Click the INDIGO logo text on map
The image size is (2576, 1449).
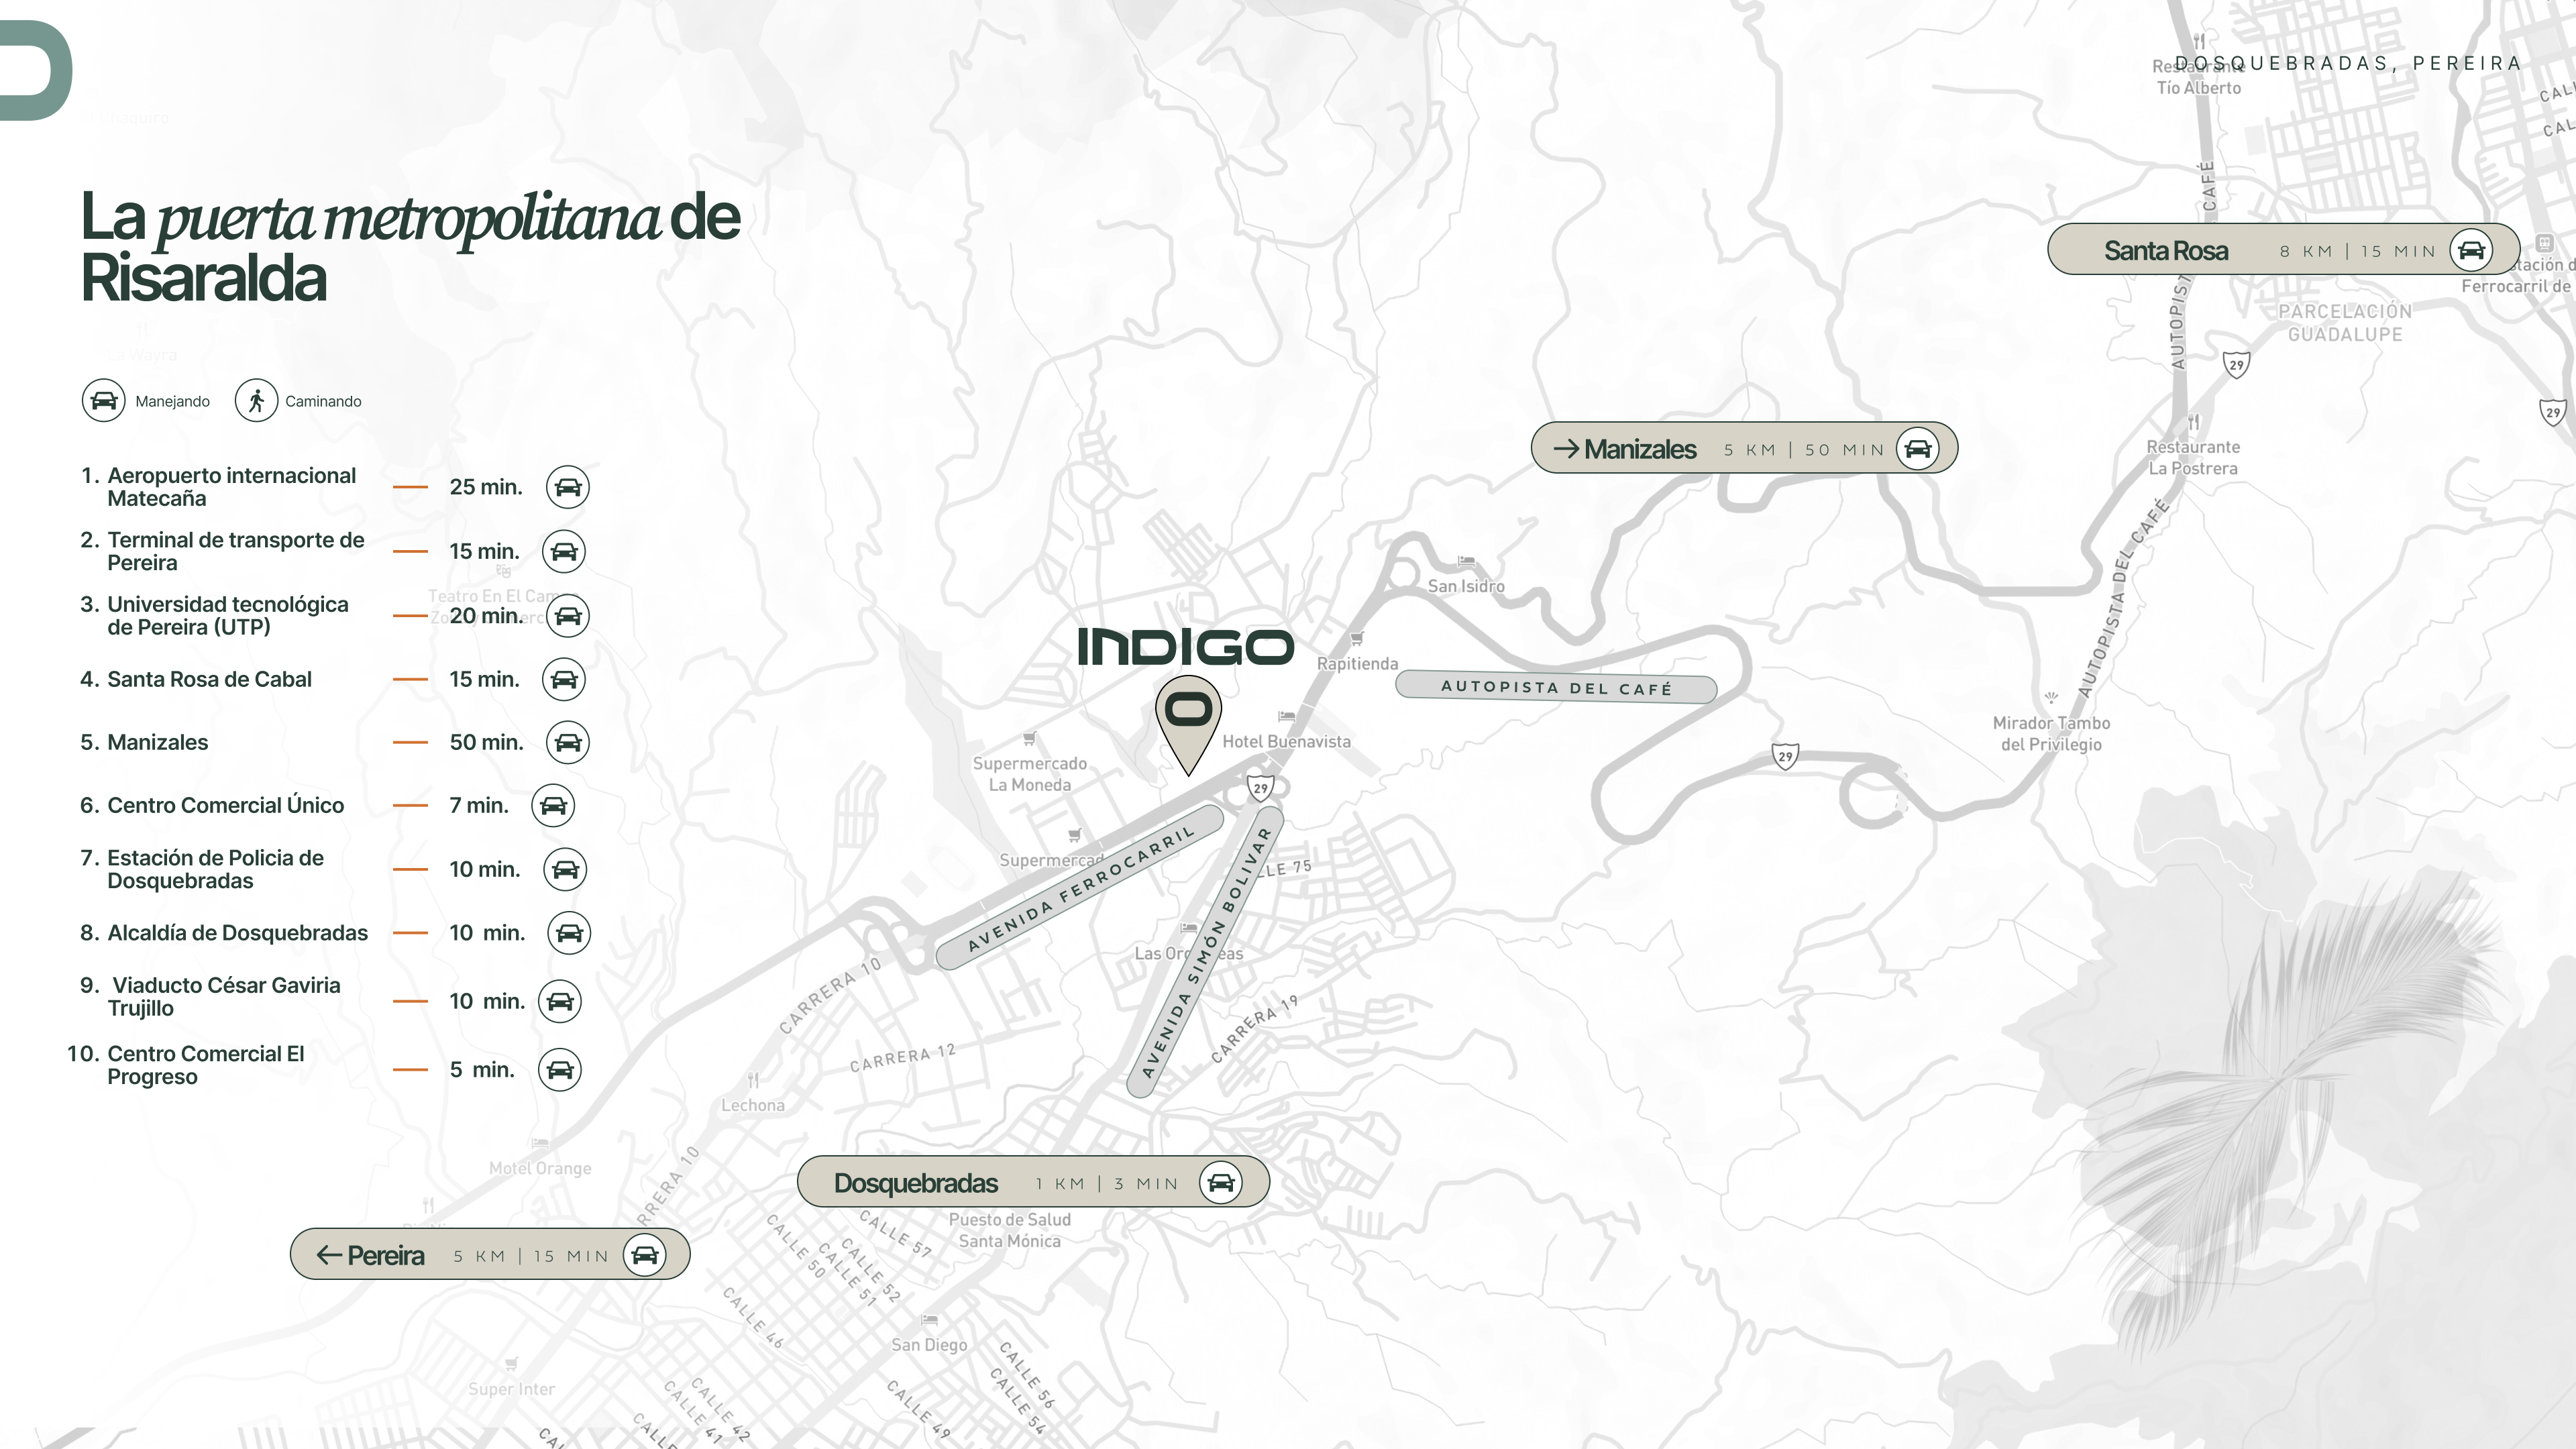pos(1185,647)
